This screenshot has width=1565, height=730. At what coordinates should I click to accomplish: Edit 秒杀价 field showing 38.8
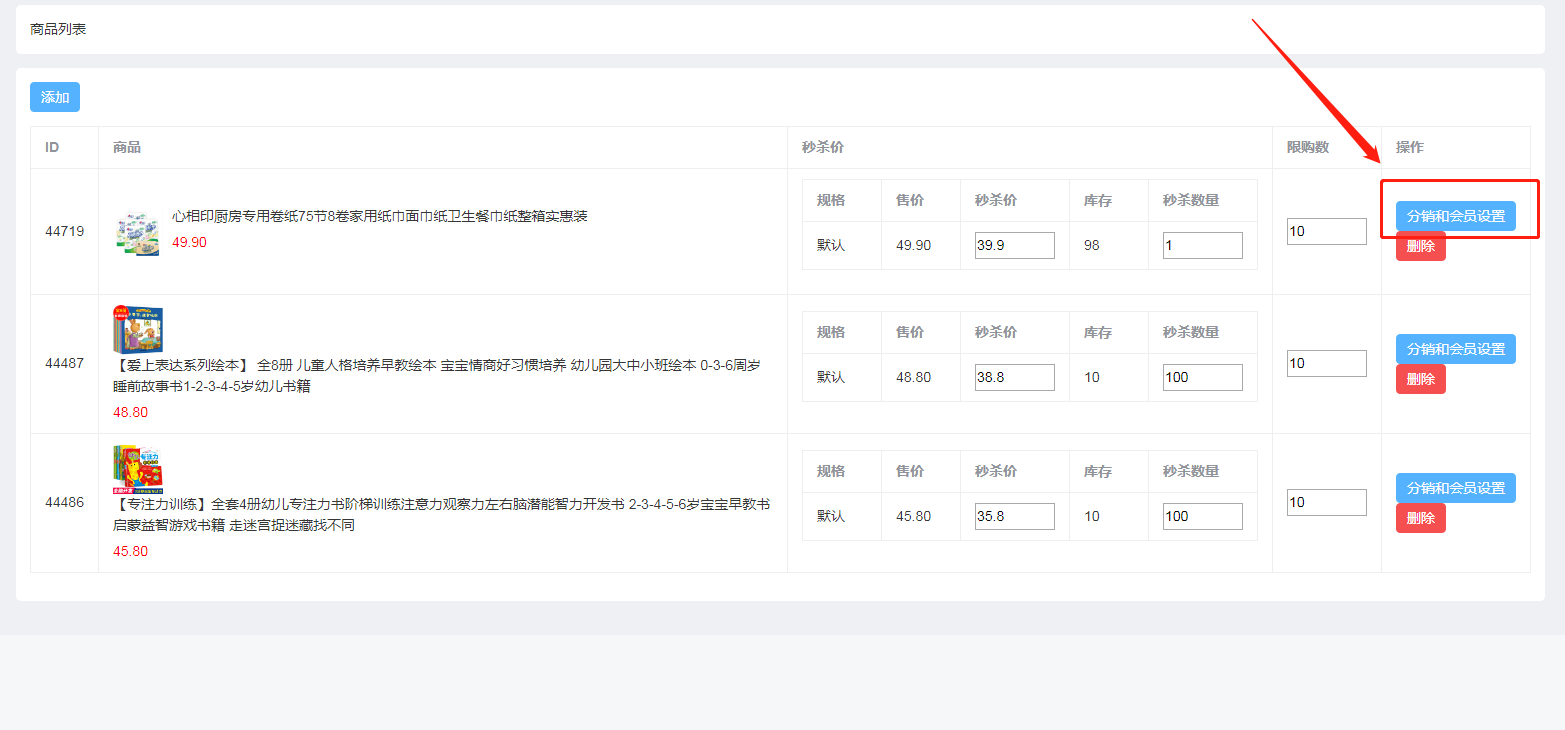1014,377
